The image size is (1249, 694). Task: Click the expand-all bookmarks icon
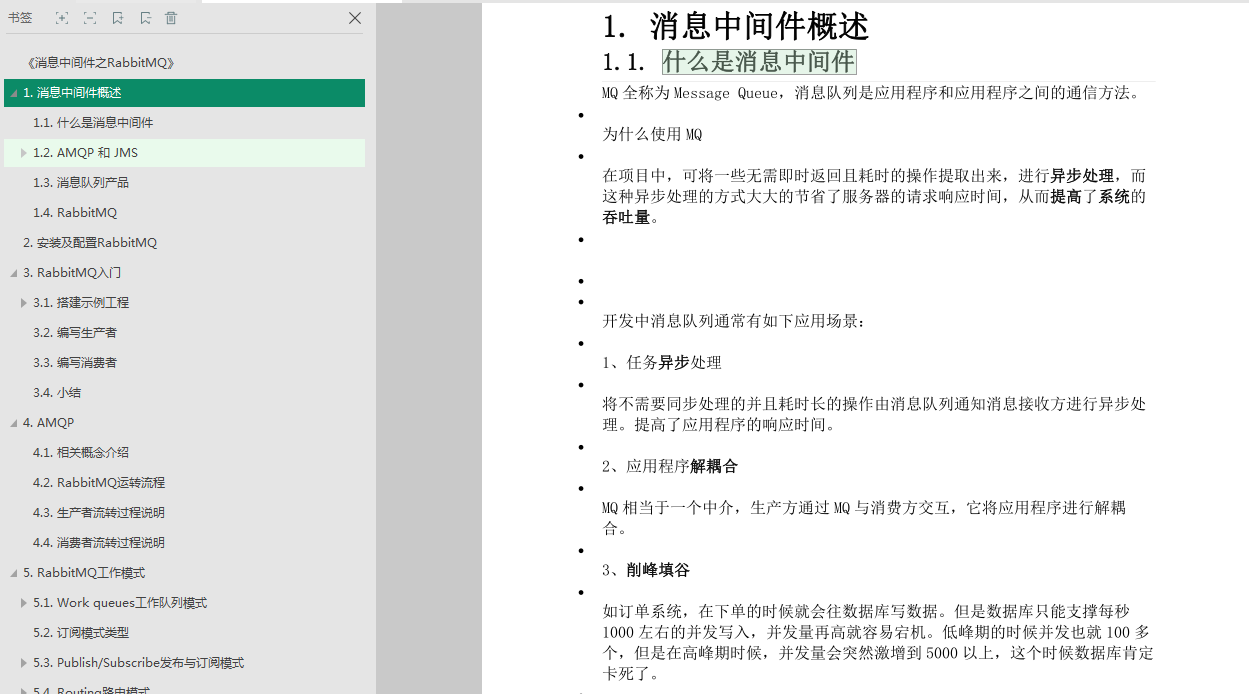[x=62, y=18]
